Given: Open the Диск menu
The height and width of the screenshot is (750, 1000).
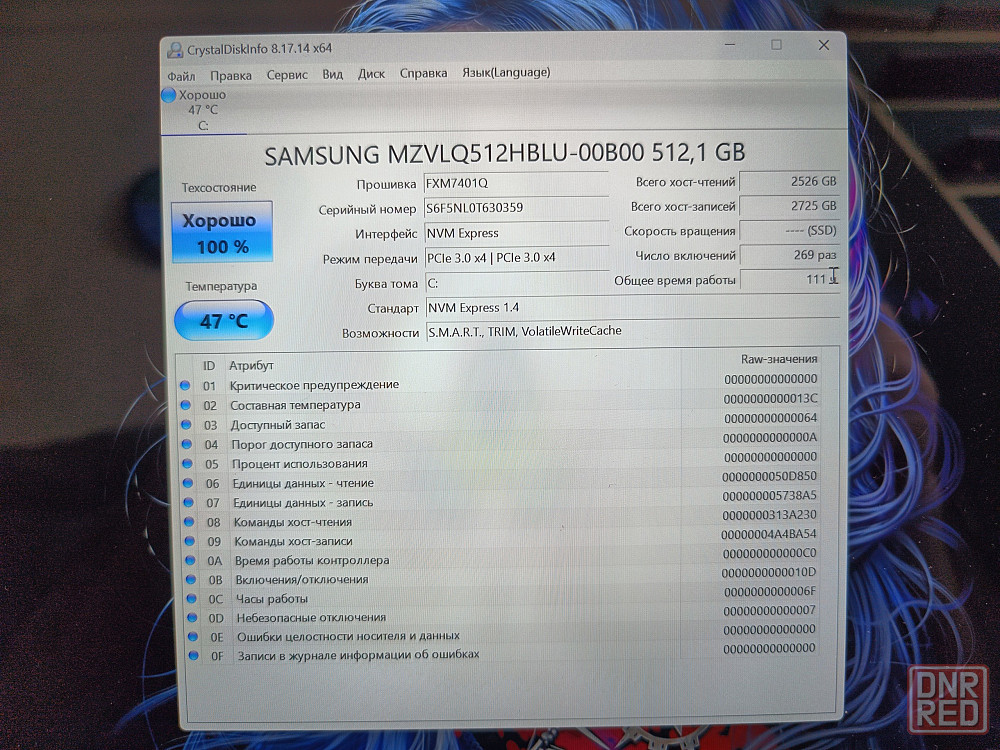Looking at the screenshot, I should pyautogui.click(x=371, y=74).
